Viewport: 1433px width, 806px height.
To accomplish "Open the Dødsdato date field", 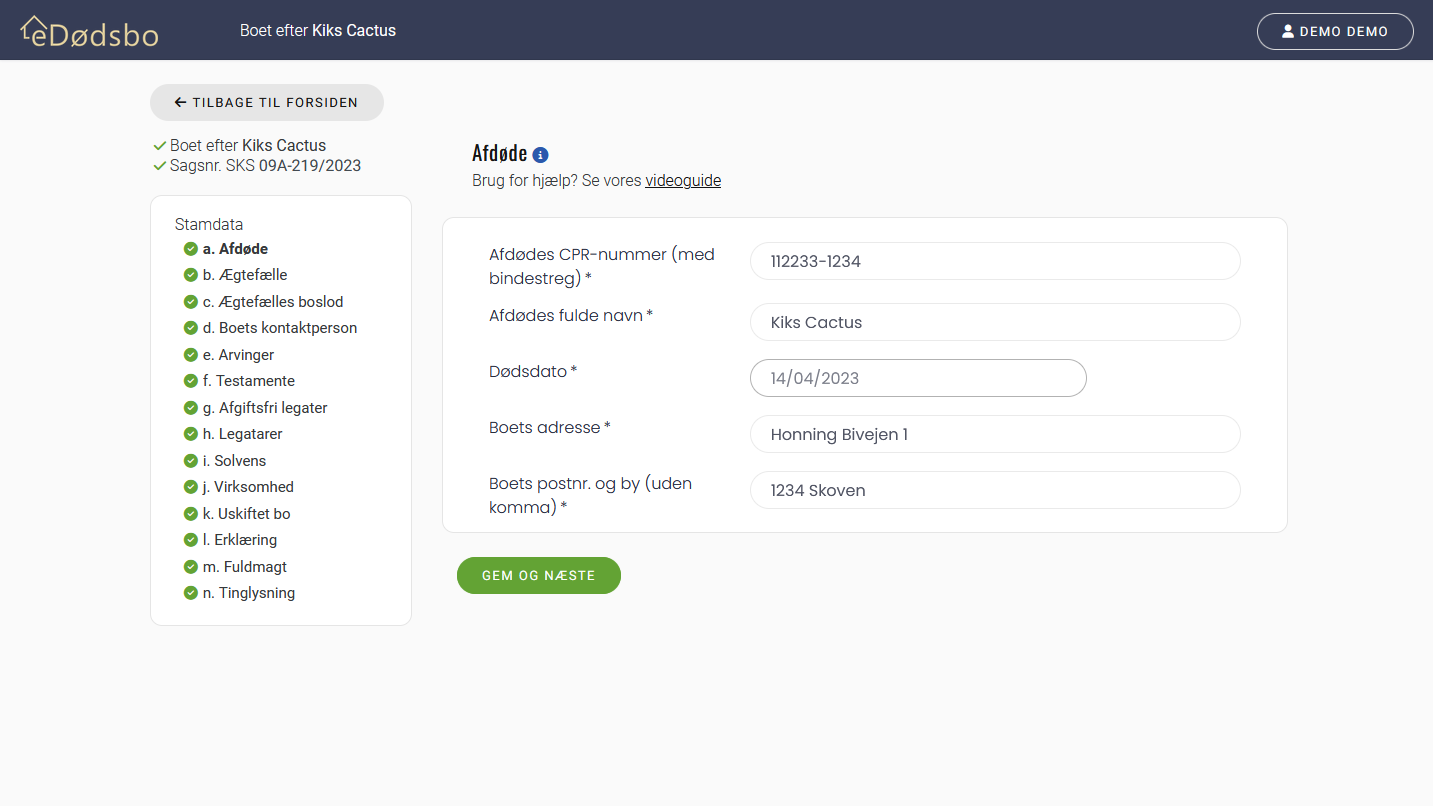I will point(917,378).
